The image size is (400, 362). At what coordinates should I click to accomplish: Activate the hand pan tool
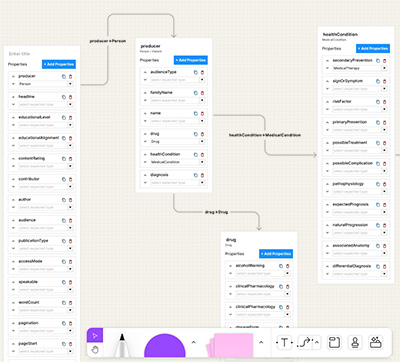point(95,350)
